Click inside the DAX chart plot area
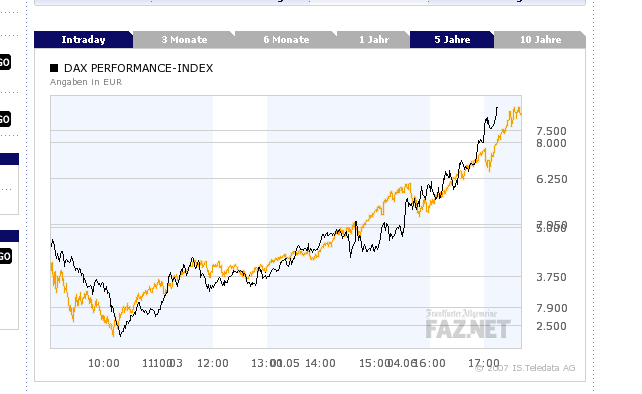642x394 pixels. click(x=286, y=222)
